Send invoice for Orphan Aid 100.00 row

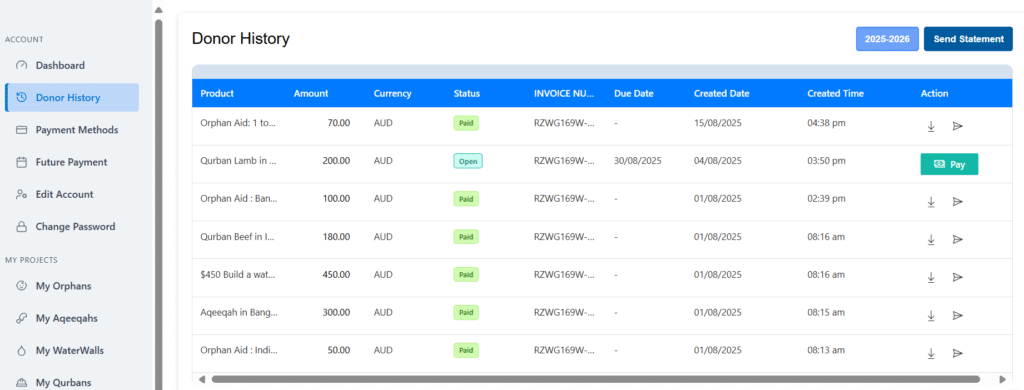[x=957, y=202]
